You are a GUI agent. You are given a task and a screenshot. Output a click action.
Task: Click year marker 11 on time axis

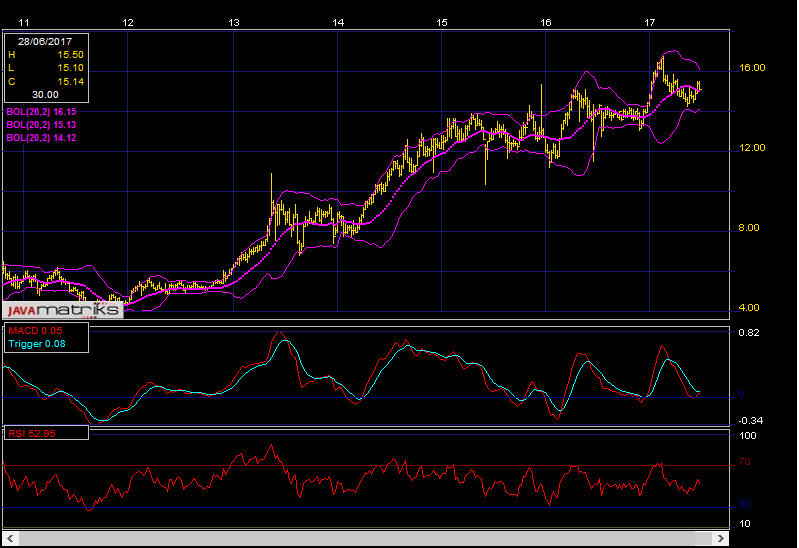coord(23,22)
